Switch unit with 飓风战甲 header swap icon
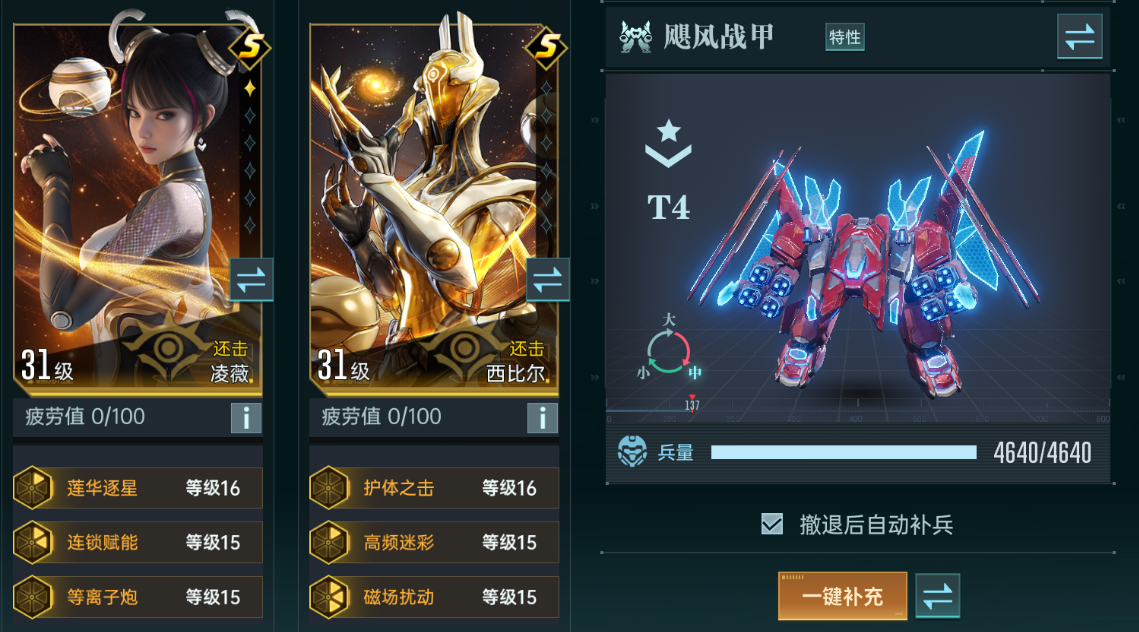 pyautogui.click(x=1079, y=36)
